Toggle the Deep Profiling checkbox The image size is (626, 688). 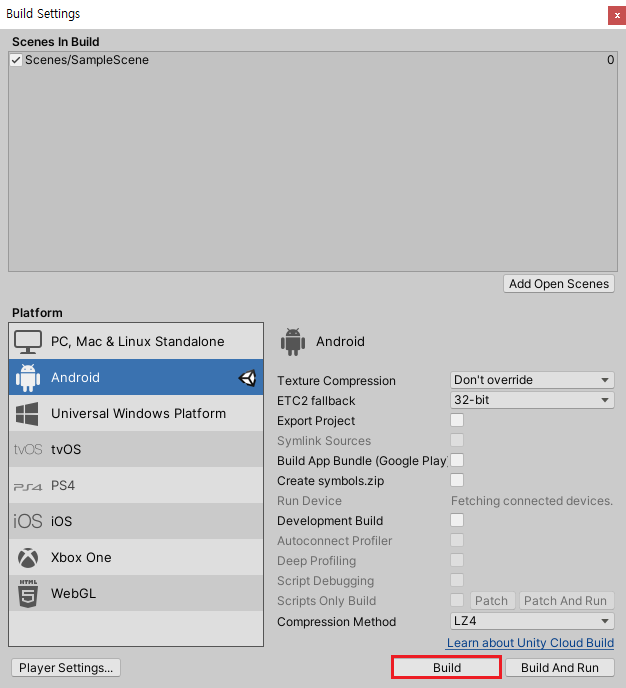[457, 560]
